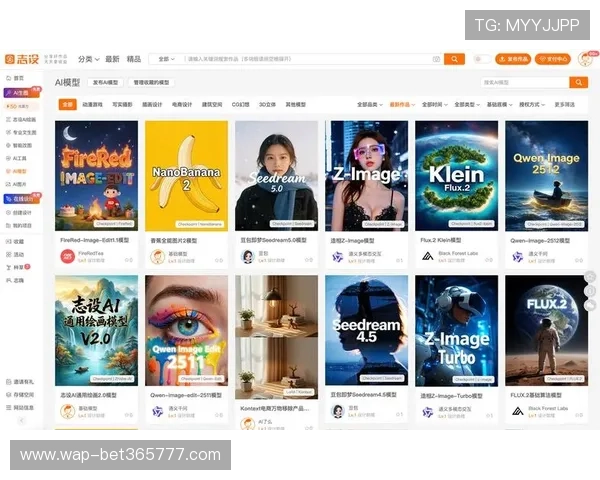Screen dimensions: 600x480
Task: Click the 管理收藏的模型 button
Action: [152, 82]
